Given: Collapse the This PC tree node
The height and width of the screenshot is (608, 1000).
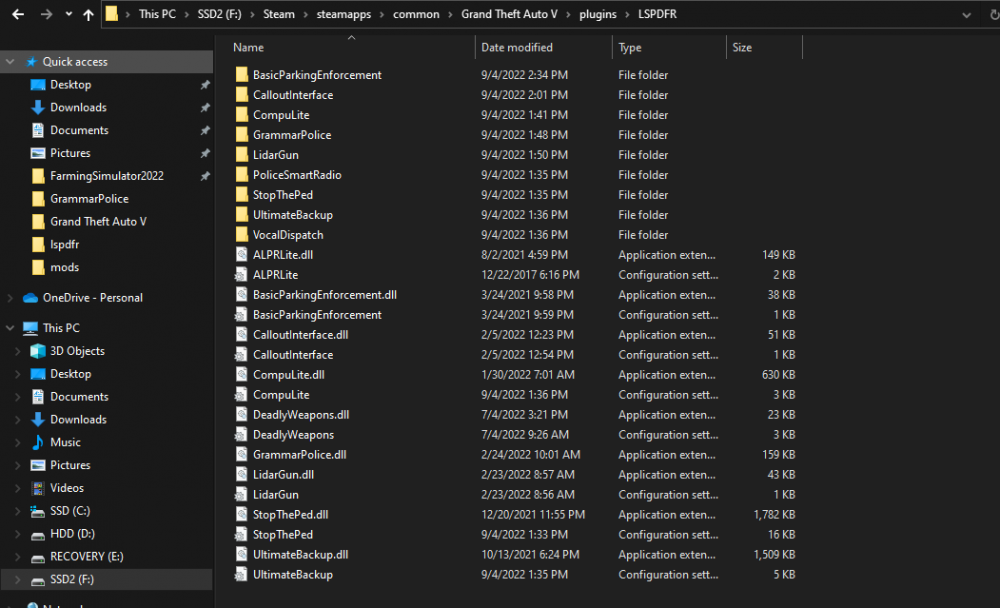Looking at the screenshot, I should pos(10,328).
